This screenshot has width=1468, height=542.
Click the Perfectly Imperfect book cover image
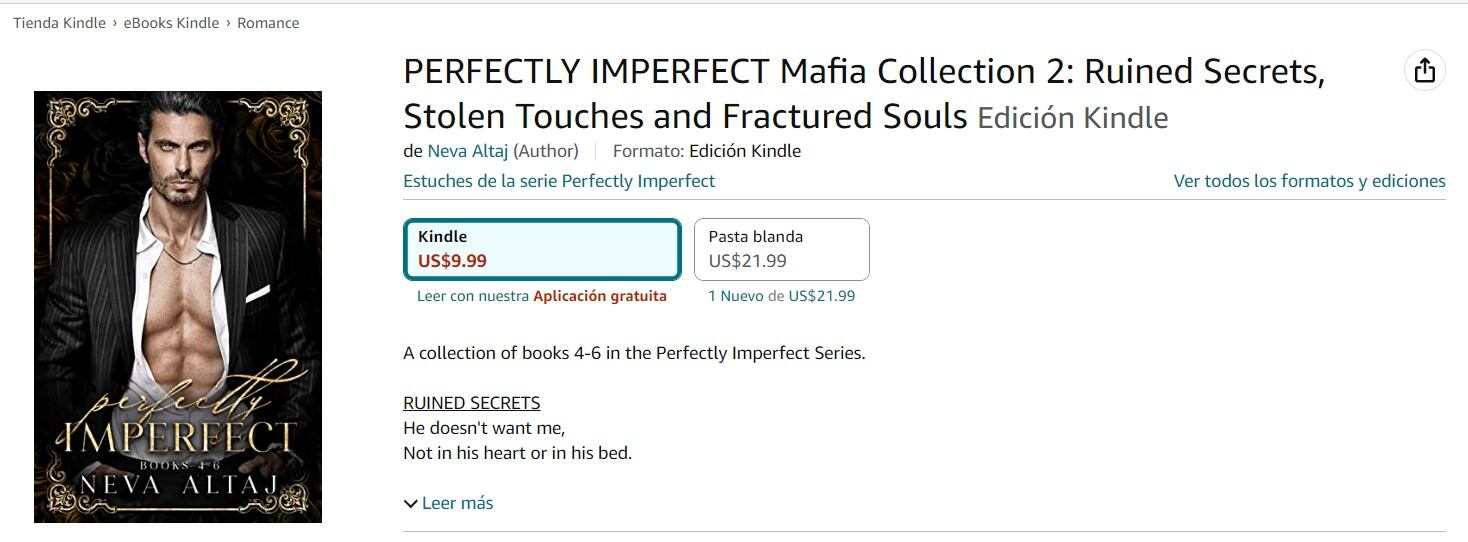point(178,307)
